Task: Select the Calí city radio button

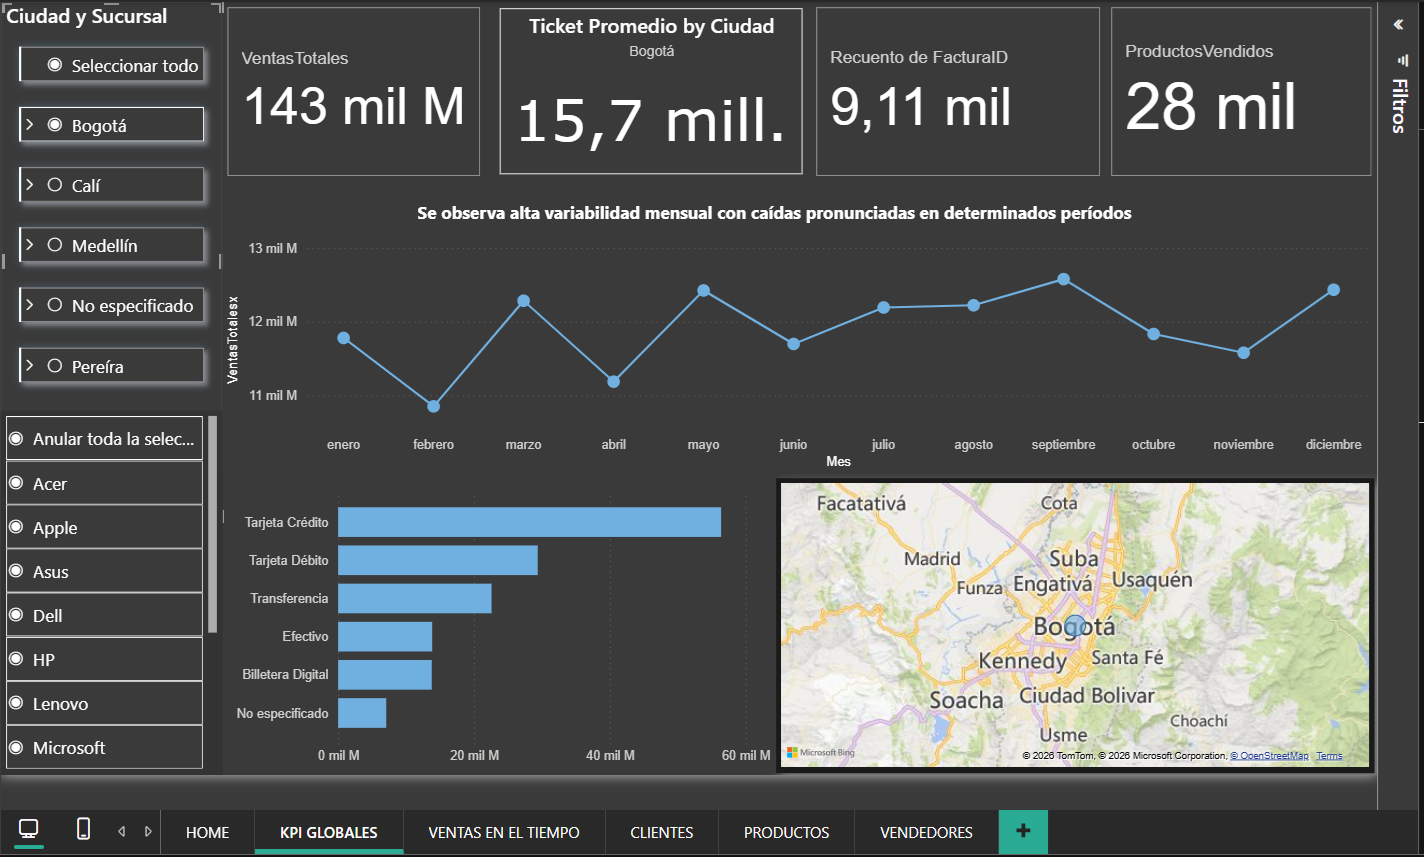Action: tap(55, 185)
